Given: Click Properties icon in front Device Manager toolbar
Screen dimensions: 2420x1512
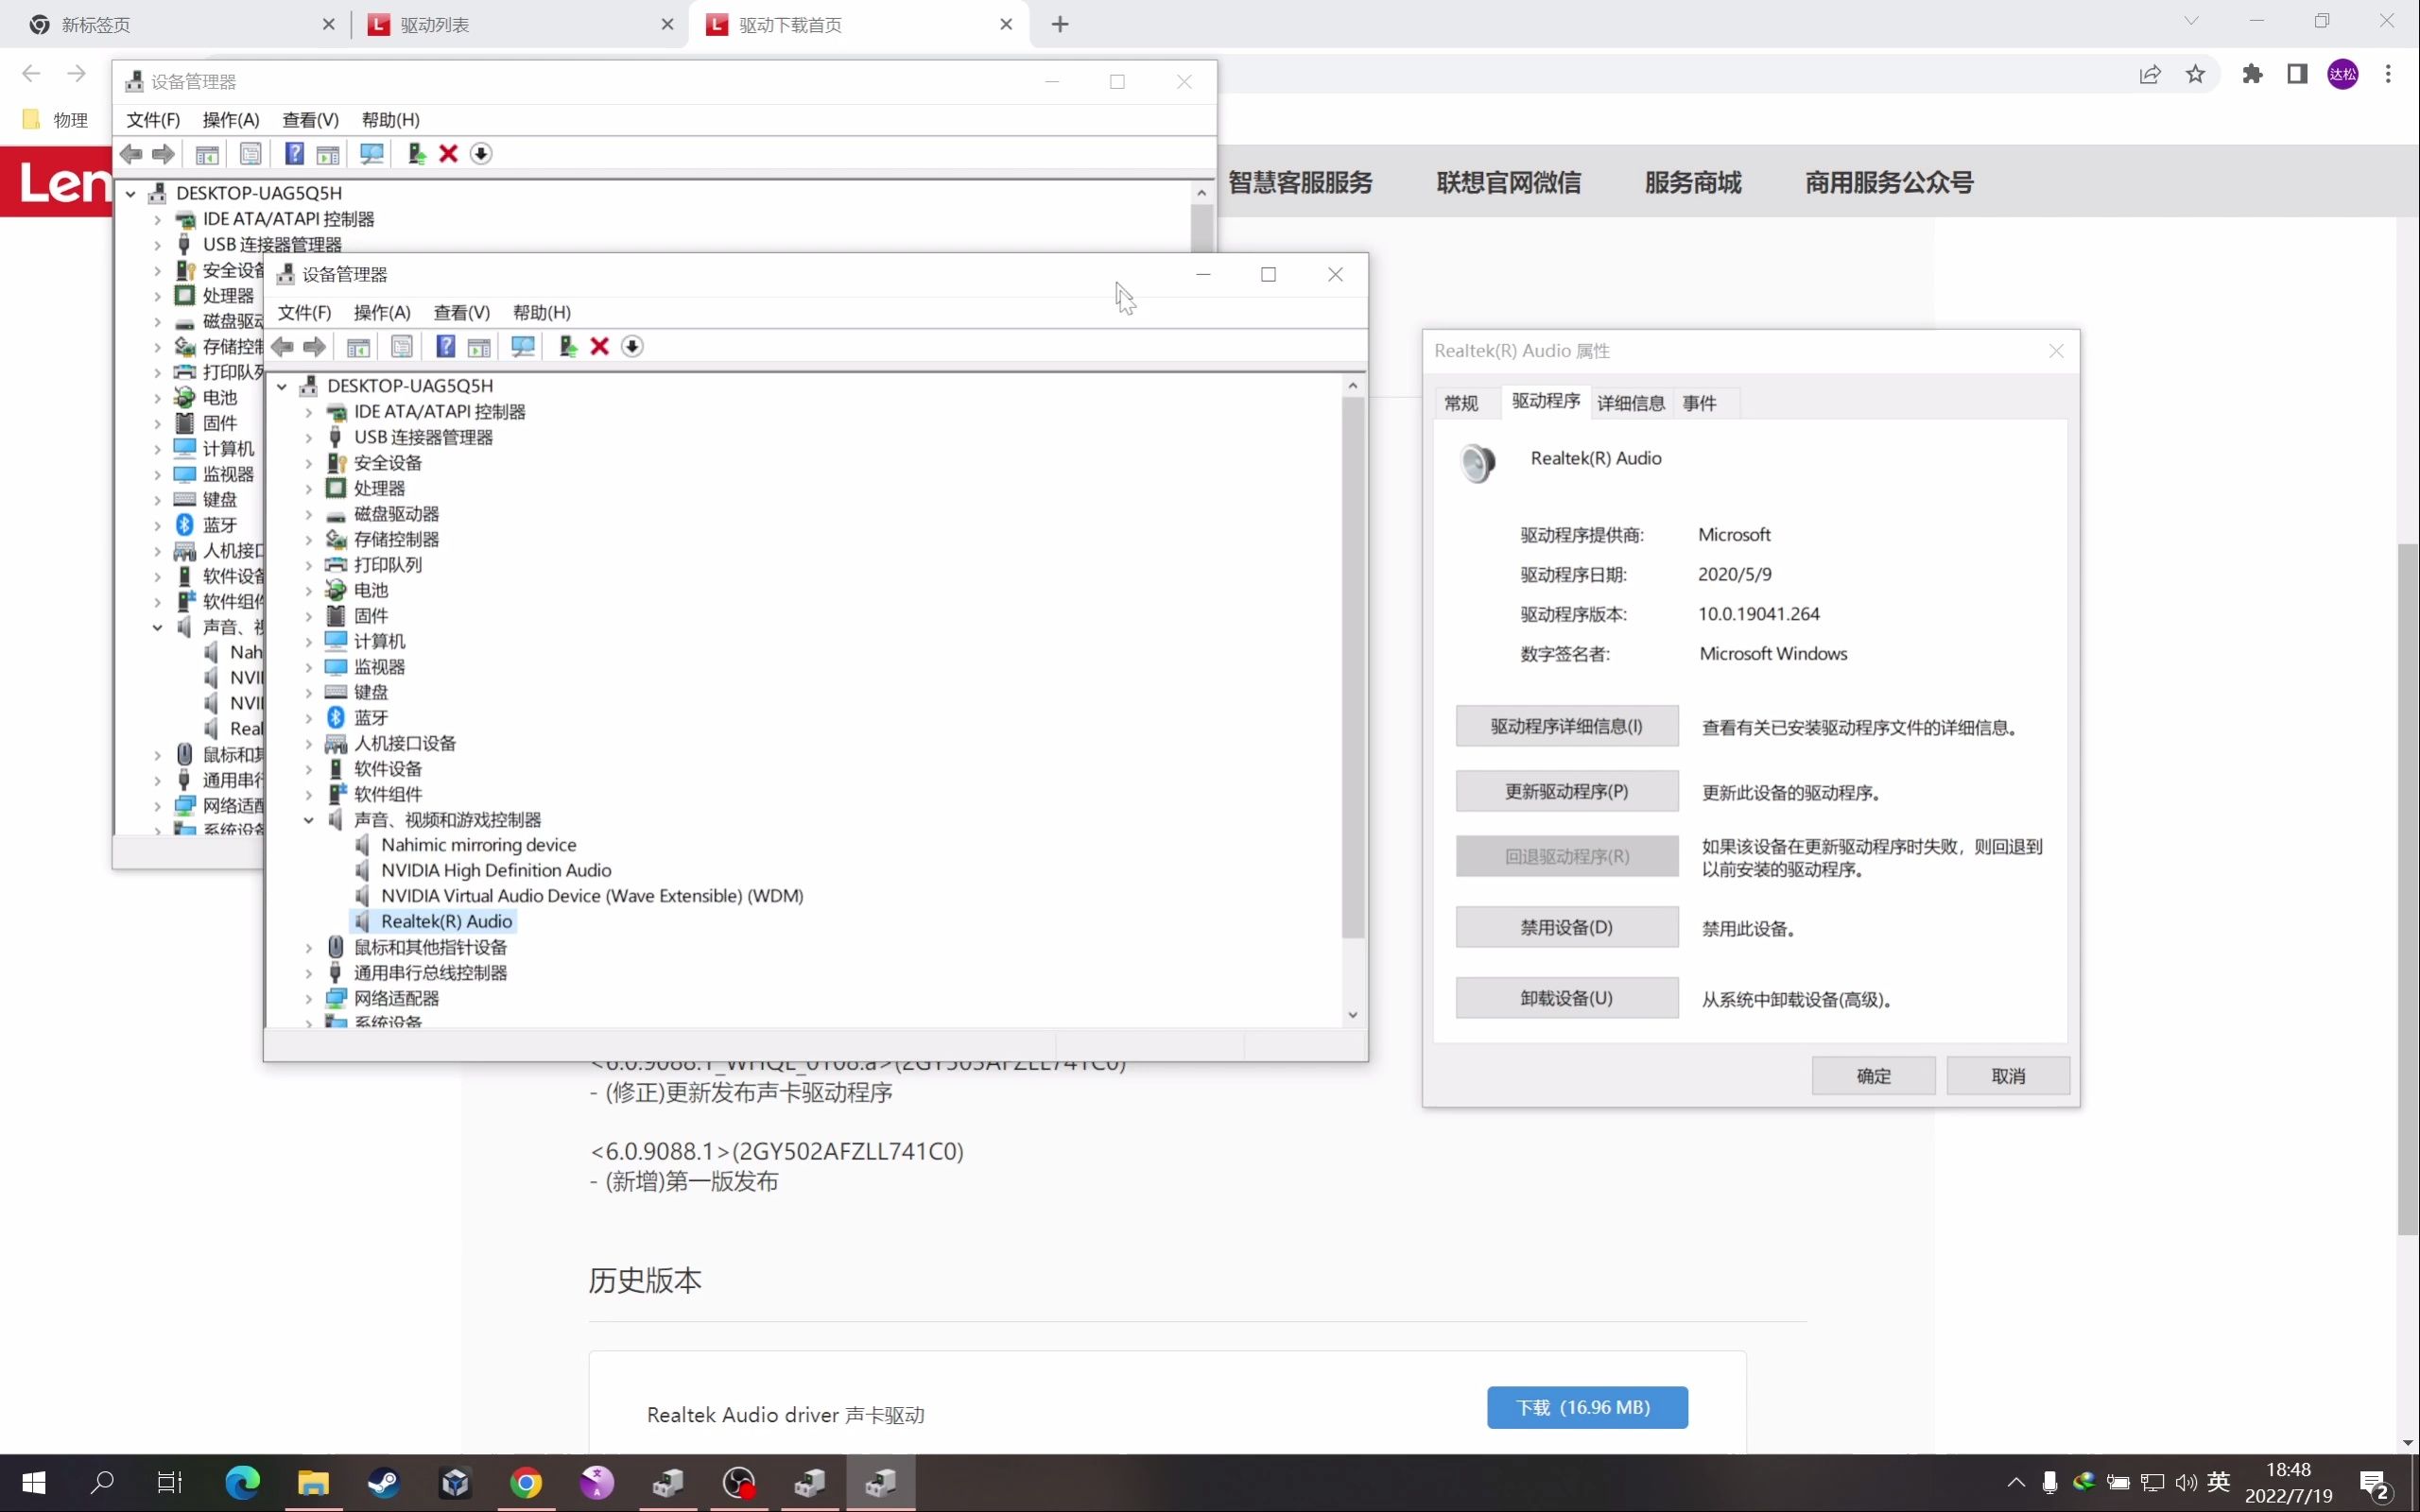Looking at the screenshot, I should click(402, 347).
